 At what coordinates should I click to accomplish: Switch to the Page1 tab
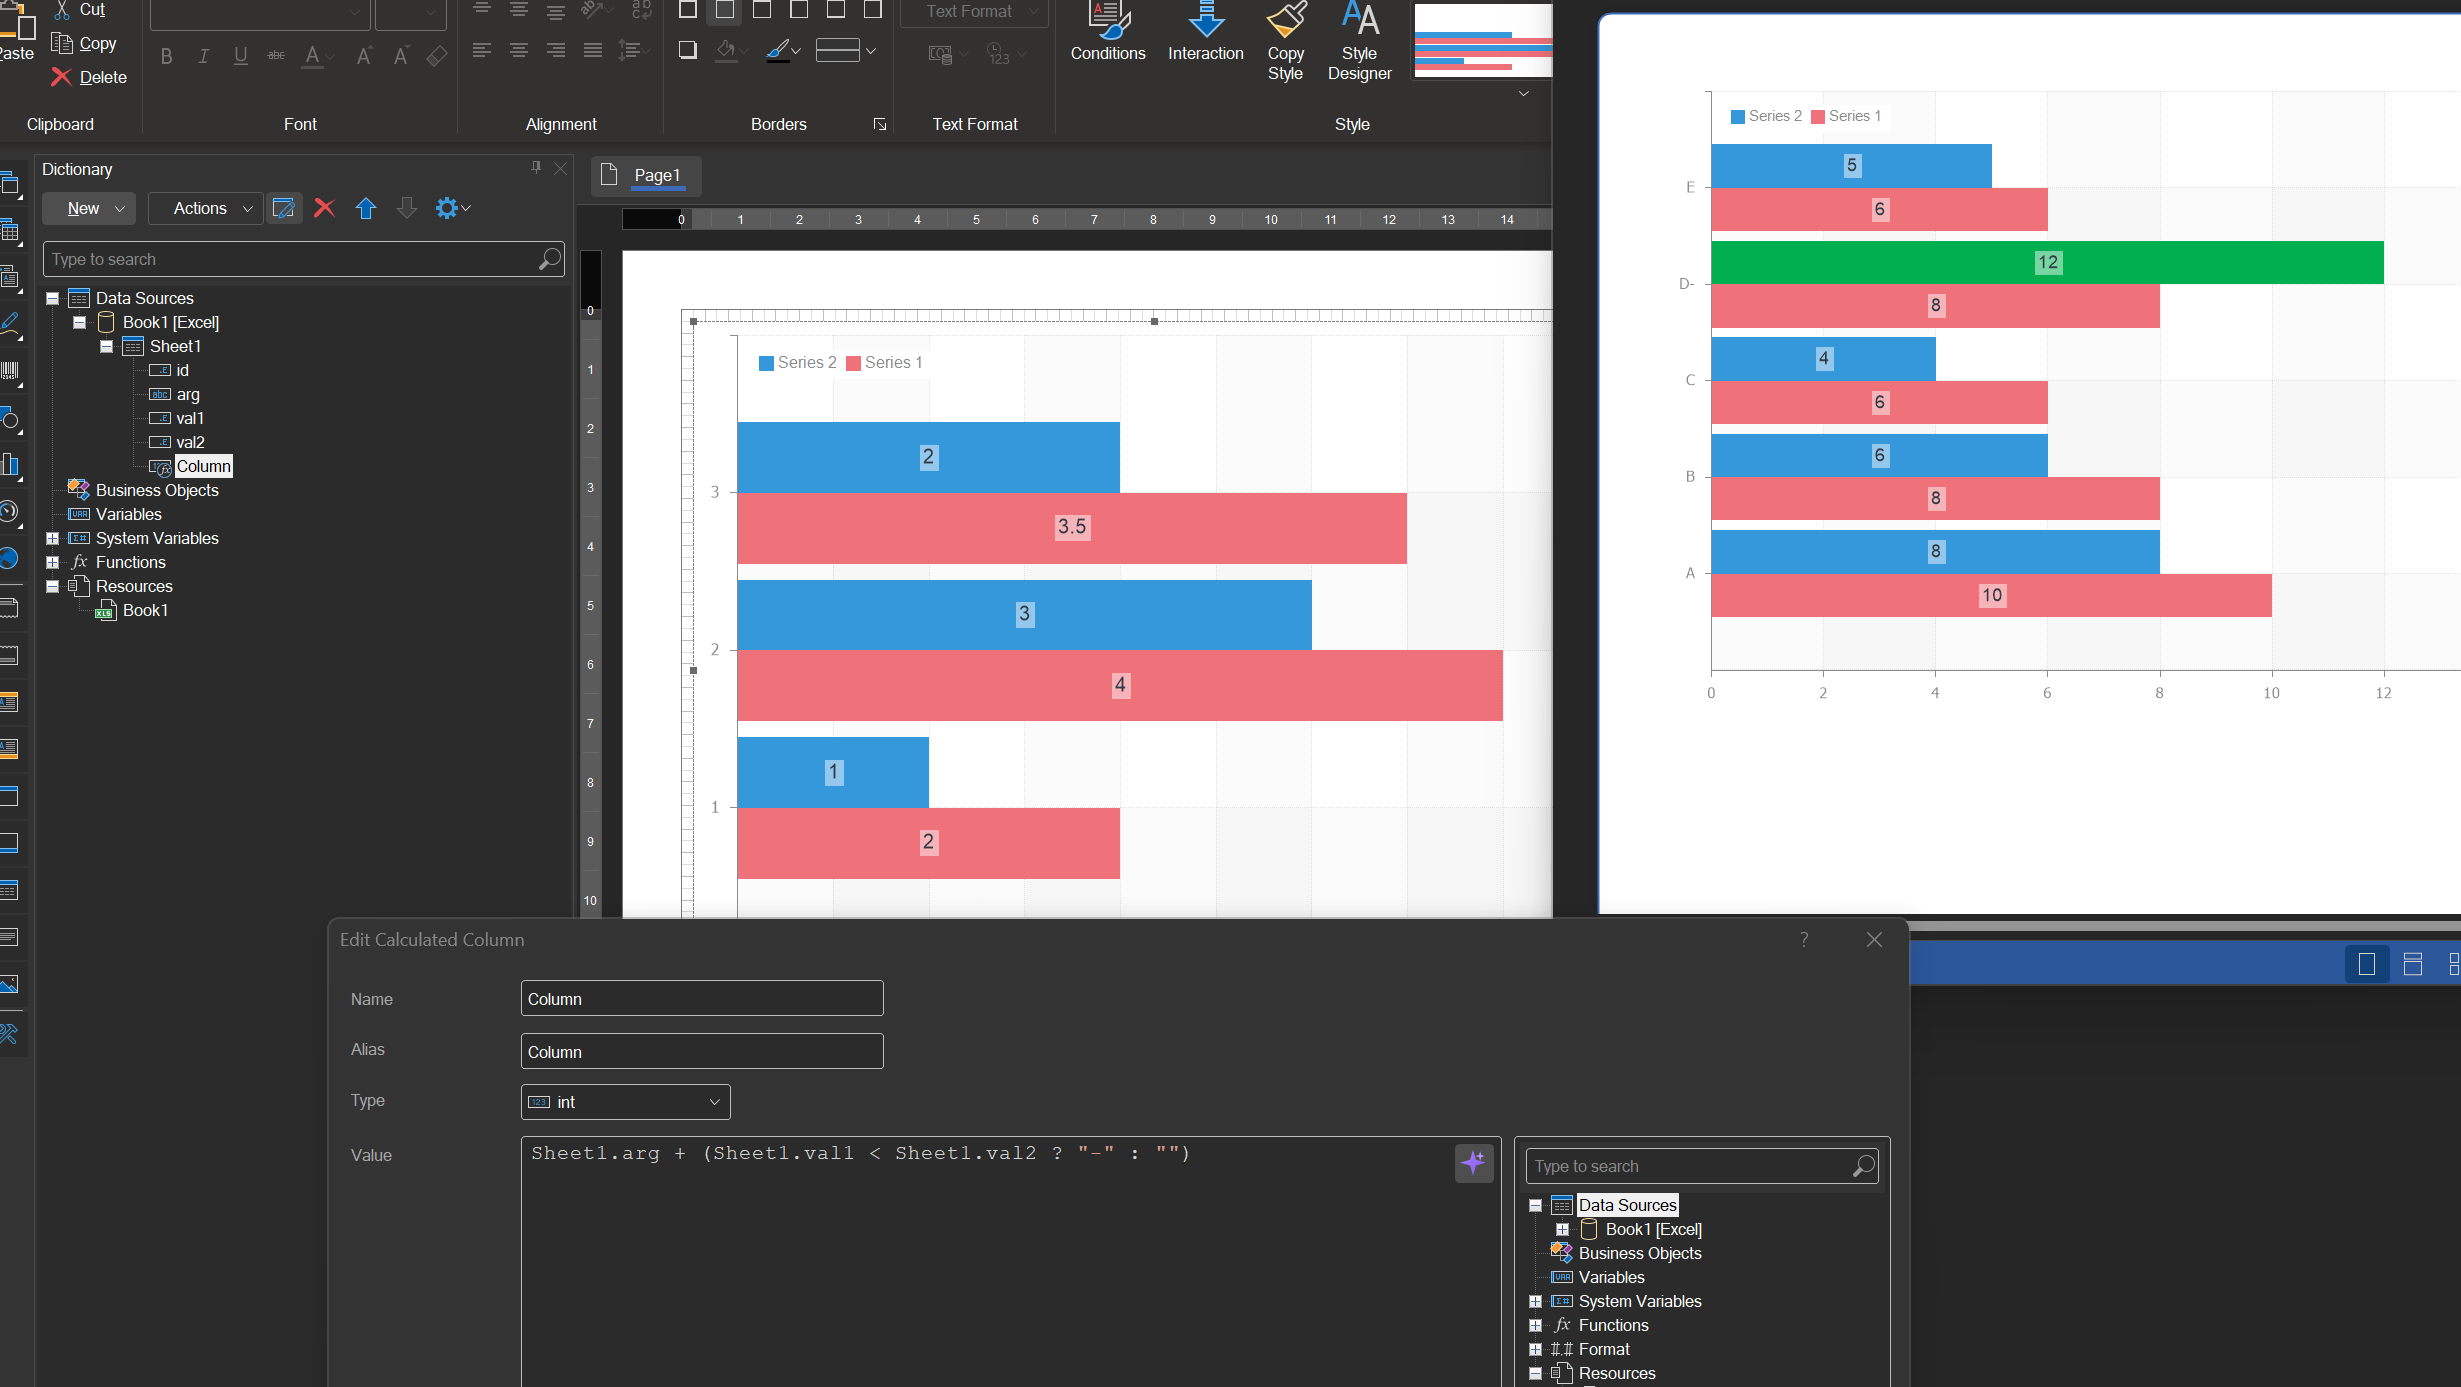pos(646,175)
